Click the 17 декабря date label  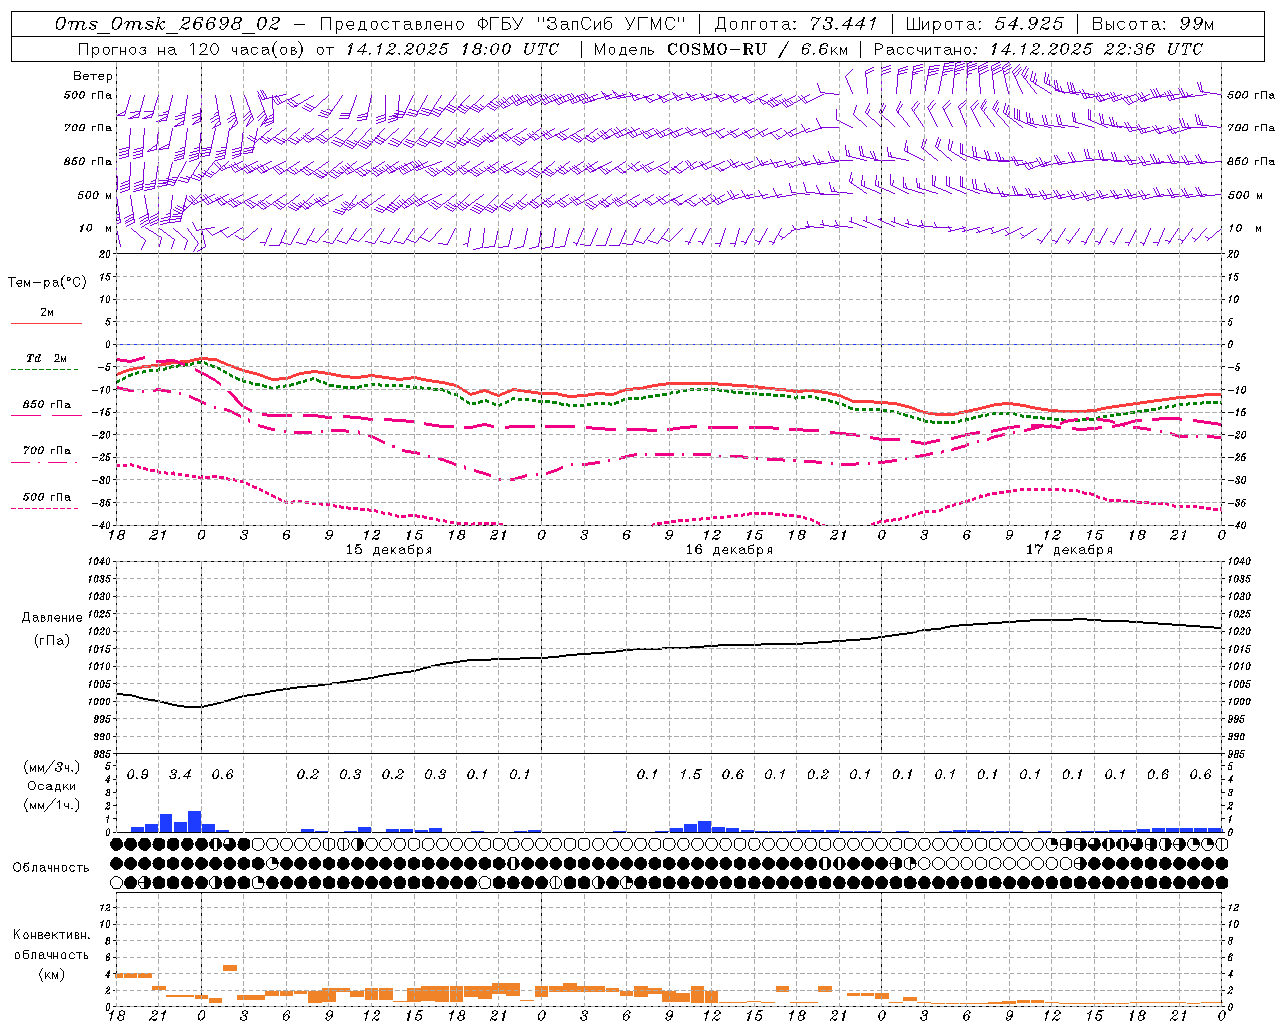(x=1069, y=550)
